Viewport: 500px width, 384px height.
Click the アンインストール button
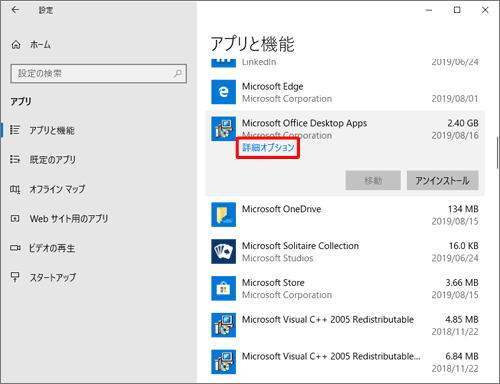[x=443, y=180]
